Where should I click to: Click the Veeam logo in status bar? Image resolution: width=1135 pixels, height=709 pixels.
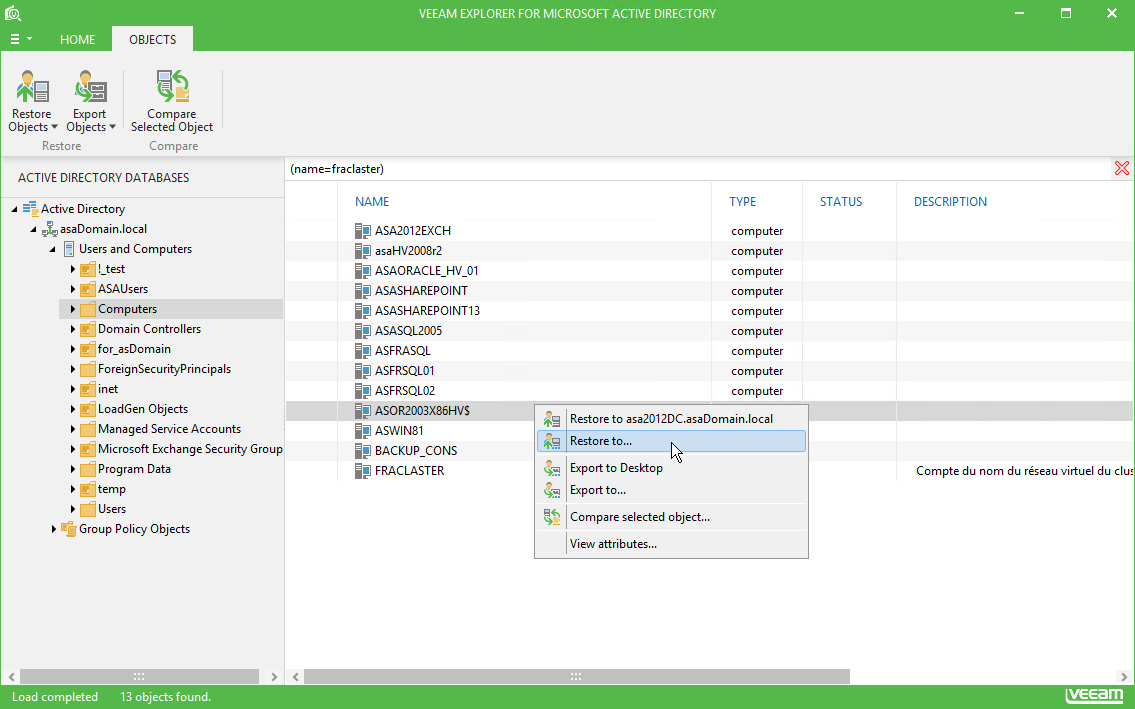[x=1094, y=695]
